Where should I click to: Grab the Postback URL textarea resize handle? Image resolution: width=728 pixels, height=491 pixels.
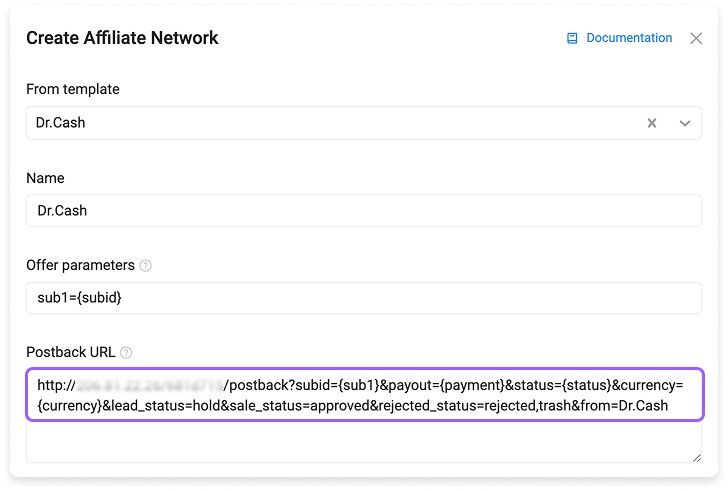[697, 458]
